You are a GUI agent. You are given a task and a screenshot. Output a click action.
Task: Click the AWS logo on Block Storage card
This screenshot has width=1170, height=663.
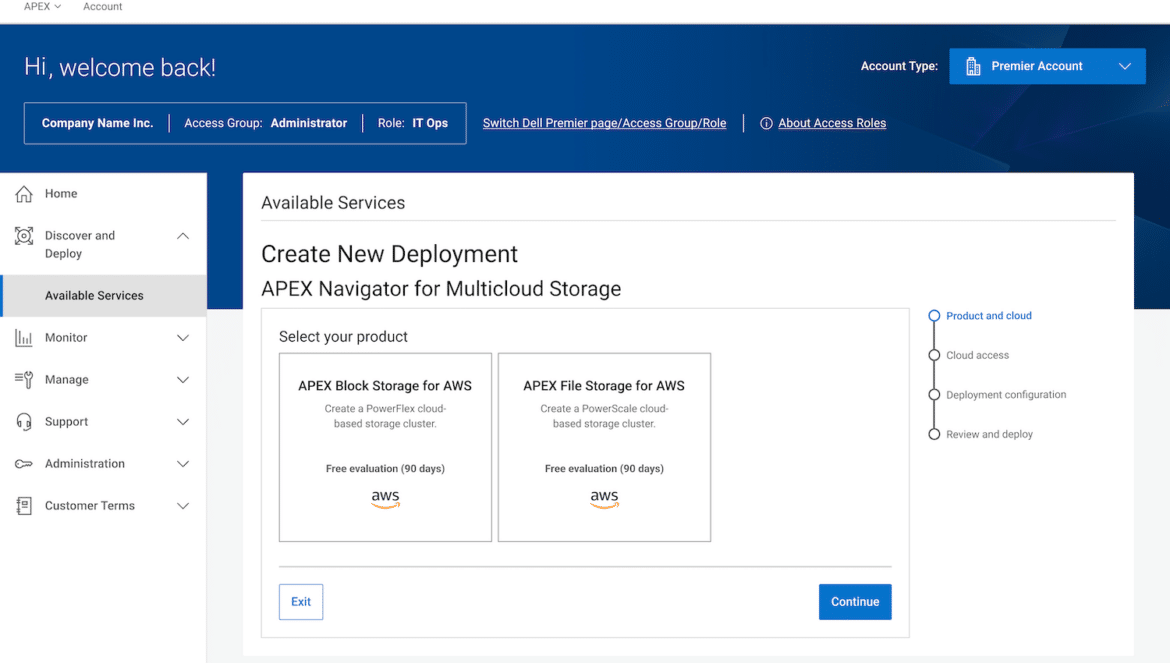point(385,499)
